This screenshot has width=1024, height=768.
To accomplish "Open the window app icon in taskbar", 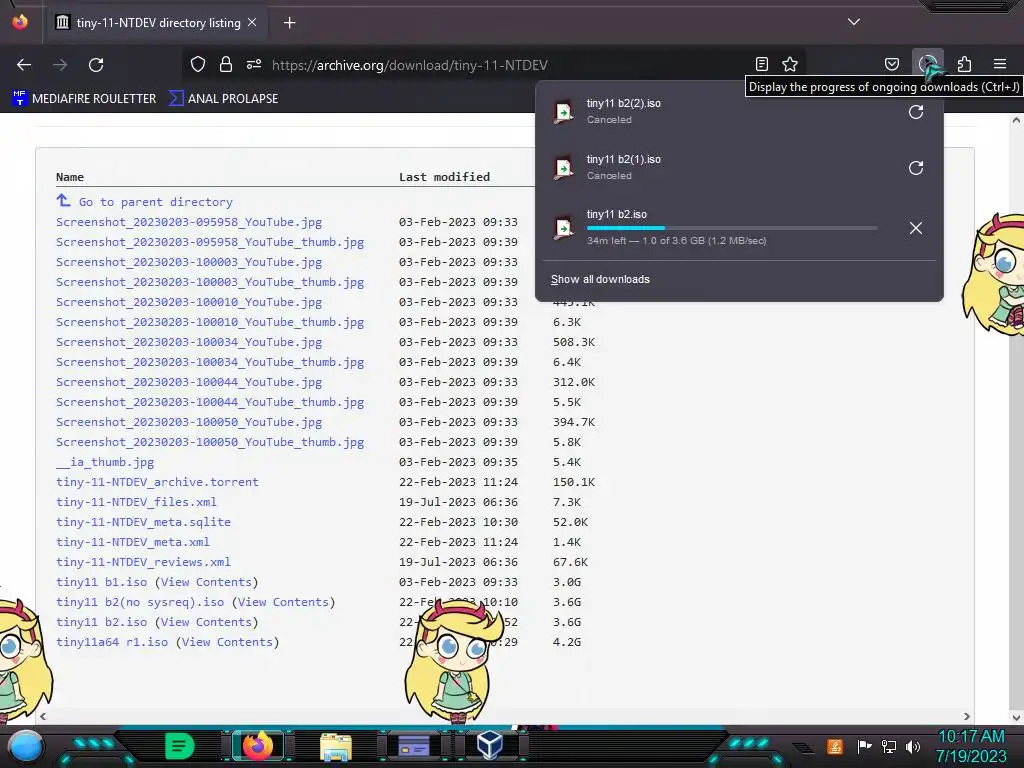I will click(x=413, y=745).
